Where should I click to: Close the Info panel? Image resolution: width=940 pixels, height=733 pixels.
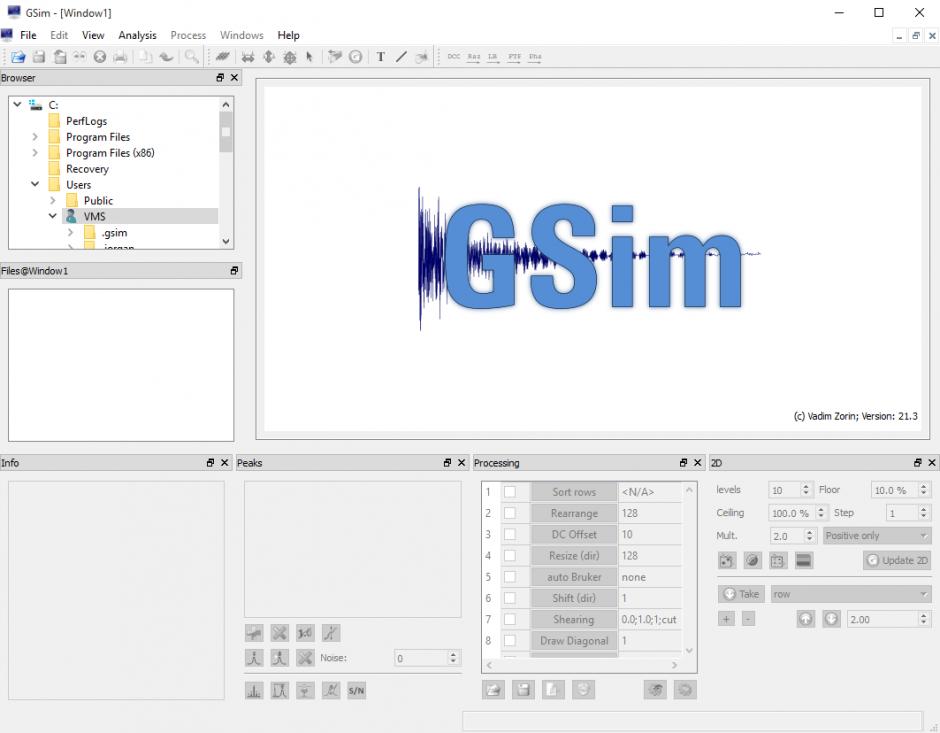pyautogui.click(x=225, y=463)
